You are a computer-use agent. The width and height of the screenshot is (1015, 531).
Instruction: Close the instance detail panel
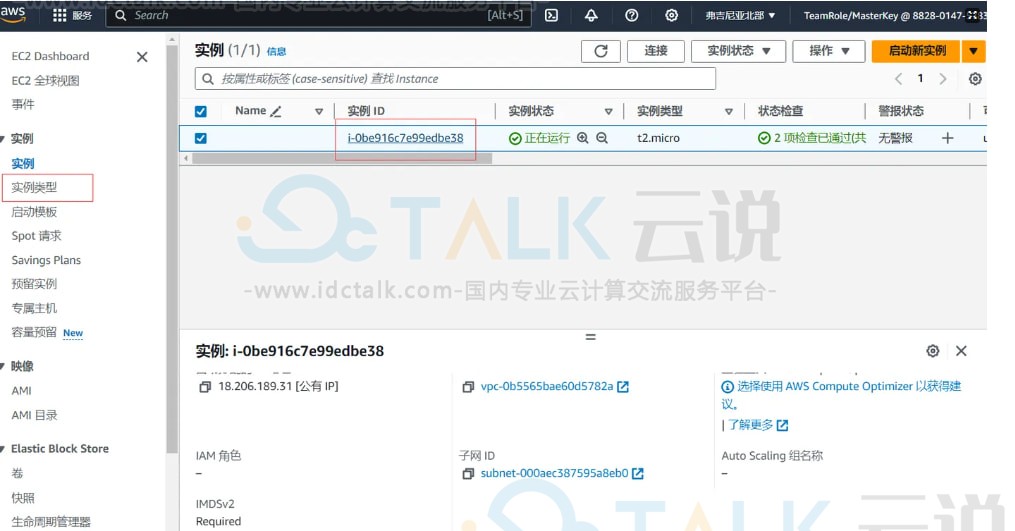[961, 351]
